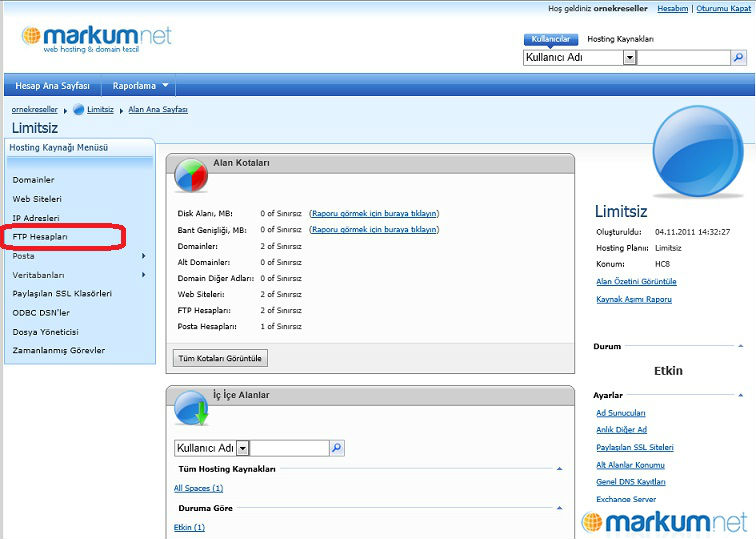Open Zamanlanmış Görevler menu item
The height and width of the screenshot is (539, 756).
coord(59,350)
